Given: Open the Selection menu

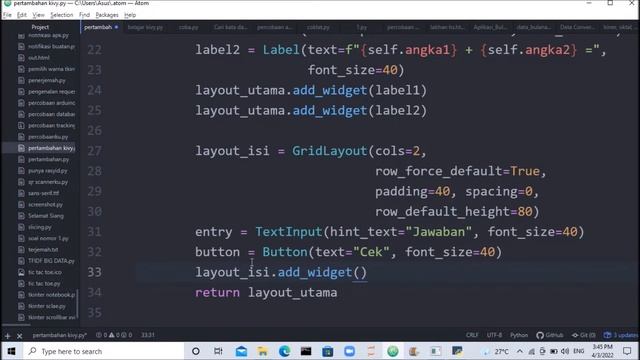Looking at the screenshot, I should click(x=62, y=15).
